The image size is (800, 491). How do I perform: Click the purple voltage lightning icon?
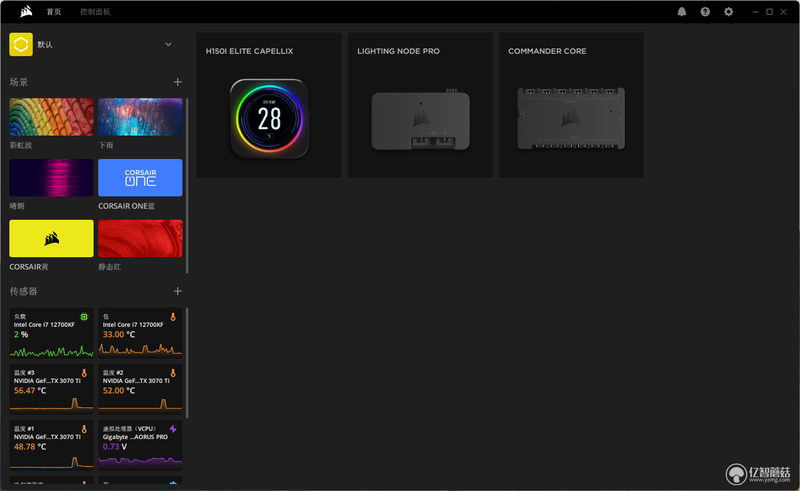click(x=173, y=429)
